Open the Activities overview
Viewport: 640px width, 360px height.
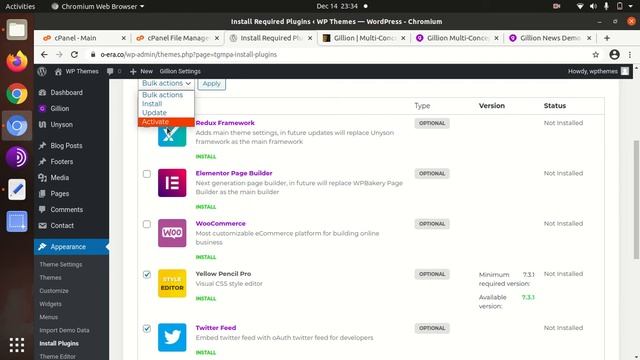pyautogui.click(x=20, y=6)
